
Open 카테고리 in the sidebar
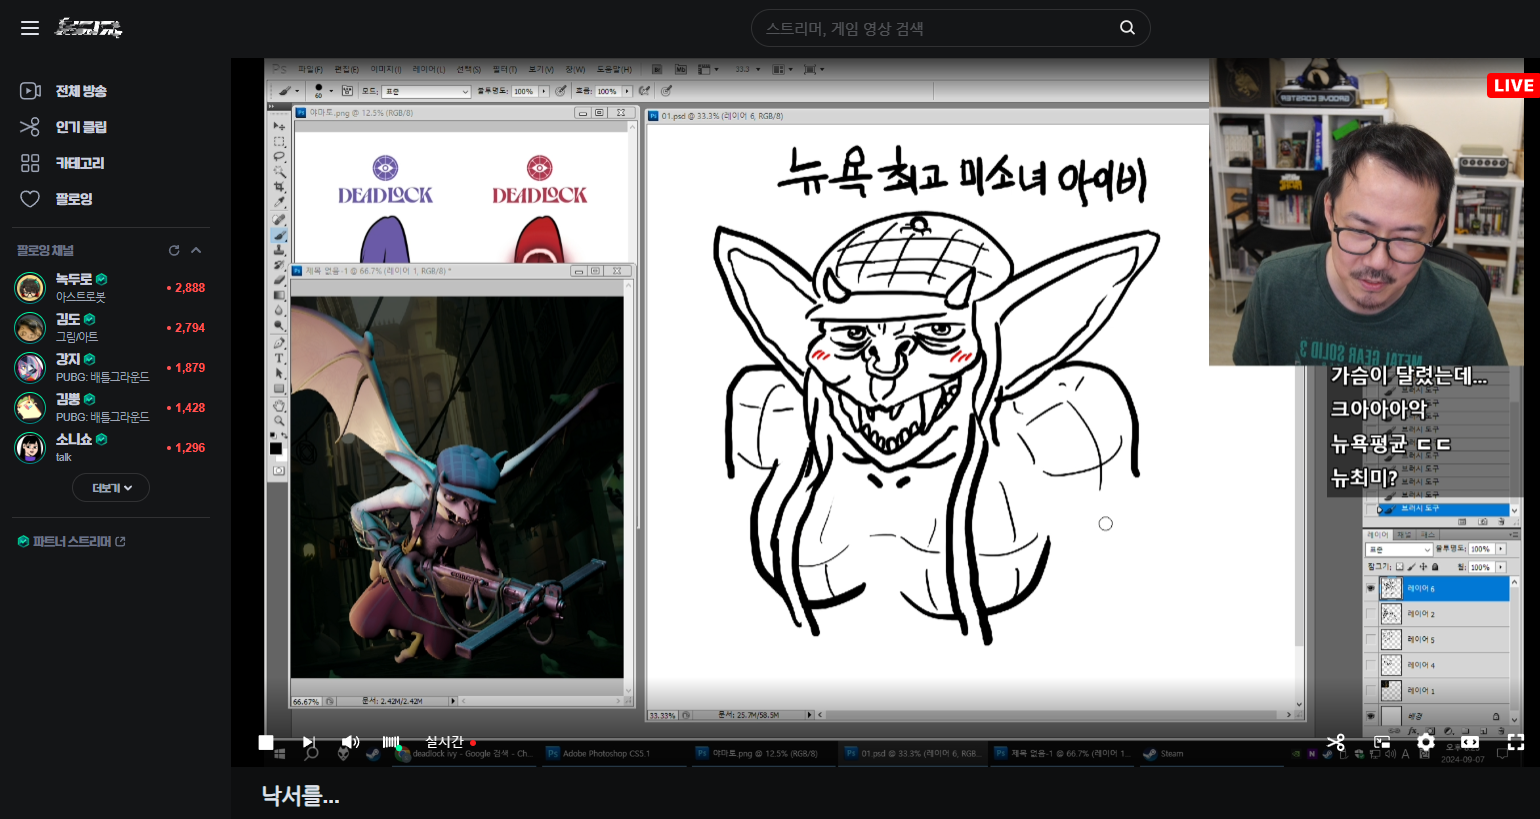[63, 163]
